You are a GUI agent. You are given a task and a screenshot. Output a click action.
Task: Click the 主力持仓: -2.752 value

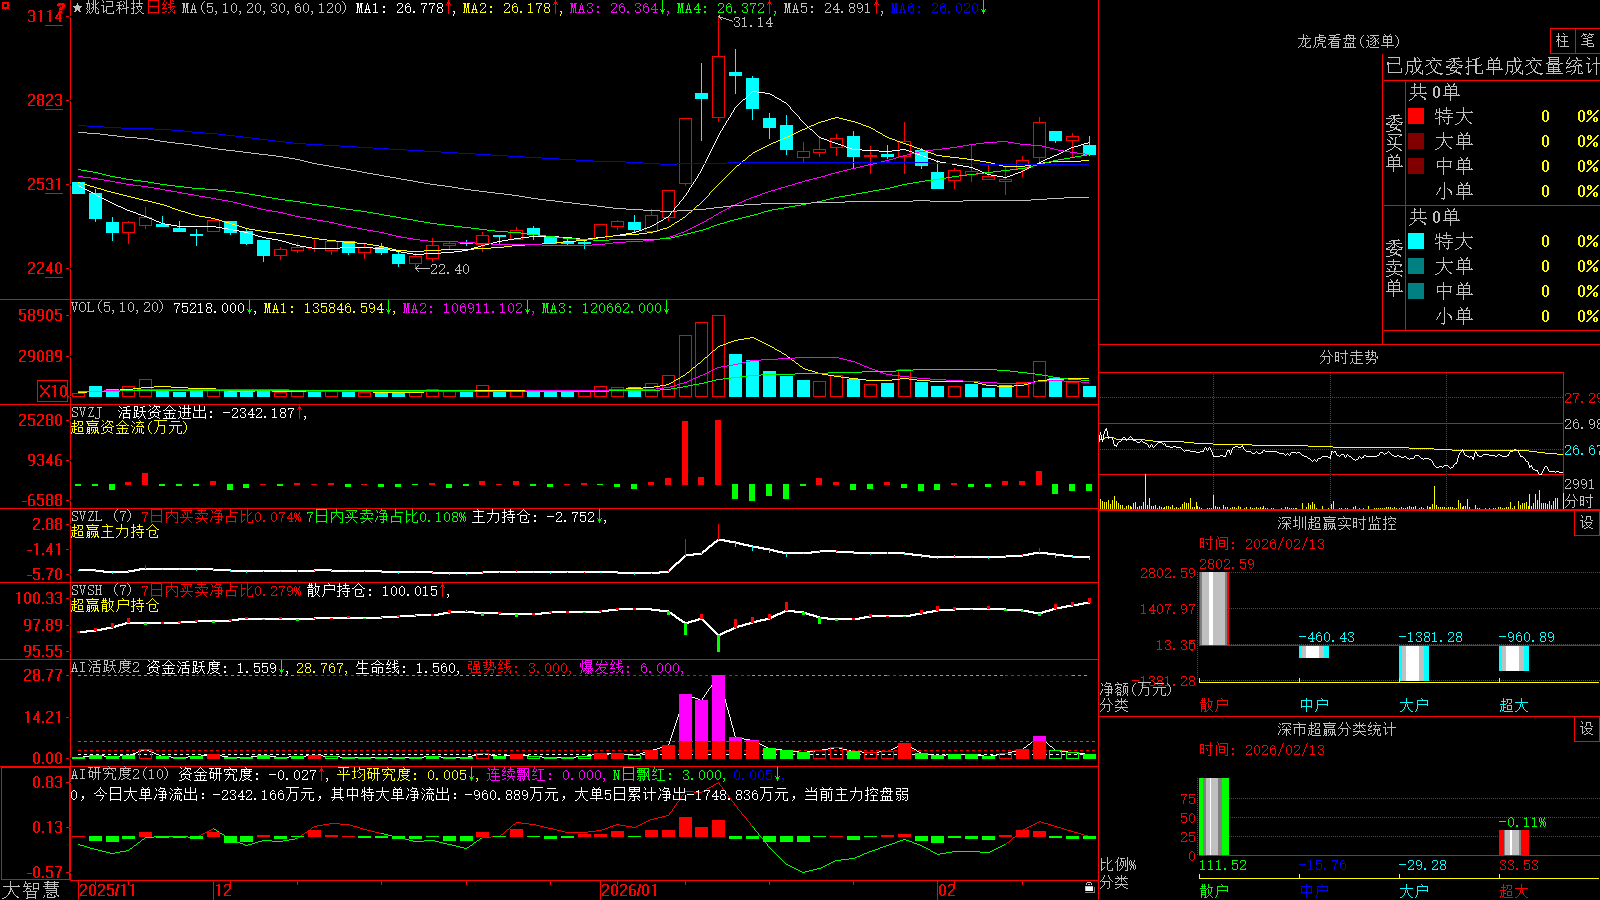pos(533,516)
